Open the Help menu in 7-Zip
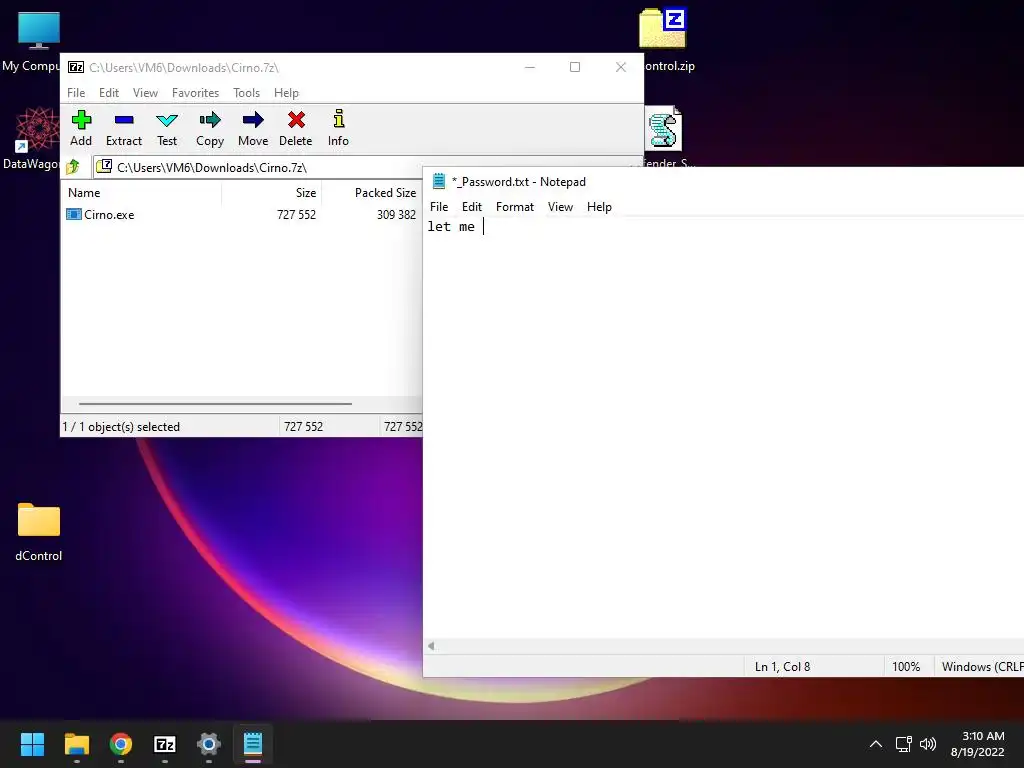This screenshot has width=1024, height=768. pyautogui.click(x=286, y=93)
